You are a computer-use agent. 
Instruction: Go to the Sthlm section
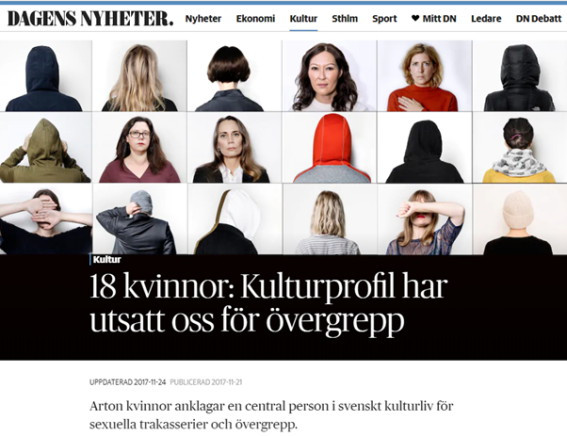tap(345, 19)
